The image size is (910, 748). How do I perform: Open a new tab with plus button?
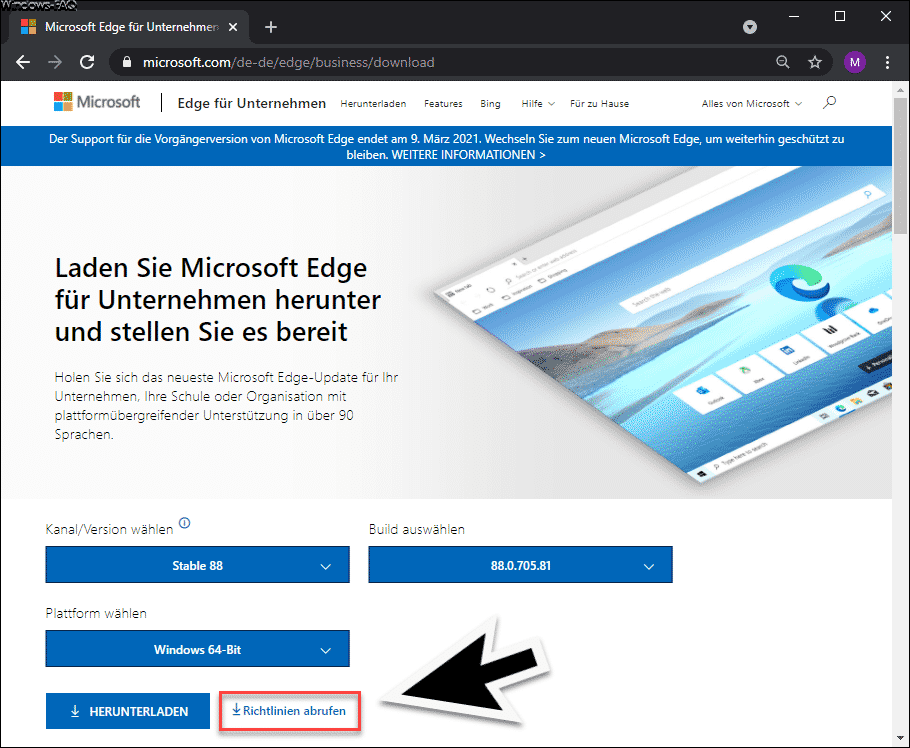(270, 27)
